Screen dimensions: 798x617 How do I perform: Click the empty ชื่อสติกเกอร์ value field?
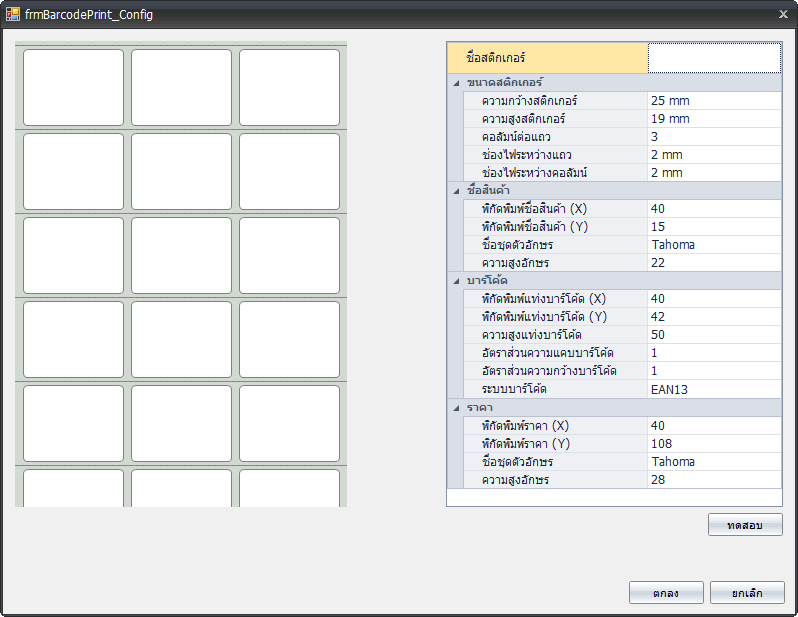pyautogui.click(x=714, y=58)
